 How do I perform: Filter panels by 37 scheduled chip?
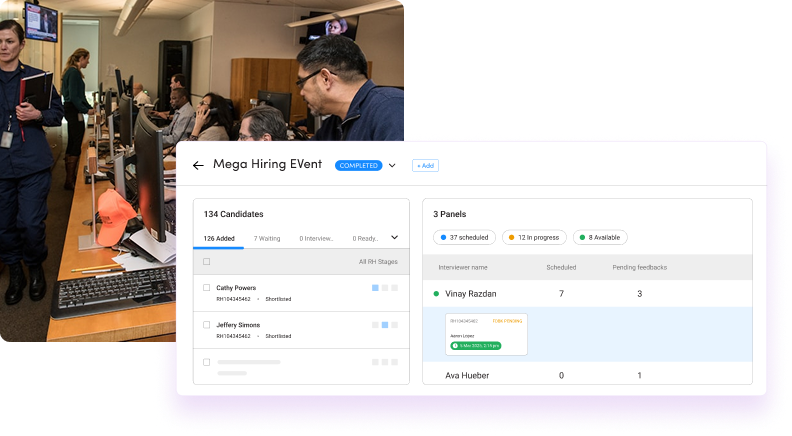pos(464,238)
